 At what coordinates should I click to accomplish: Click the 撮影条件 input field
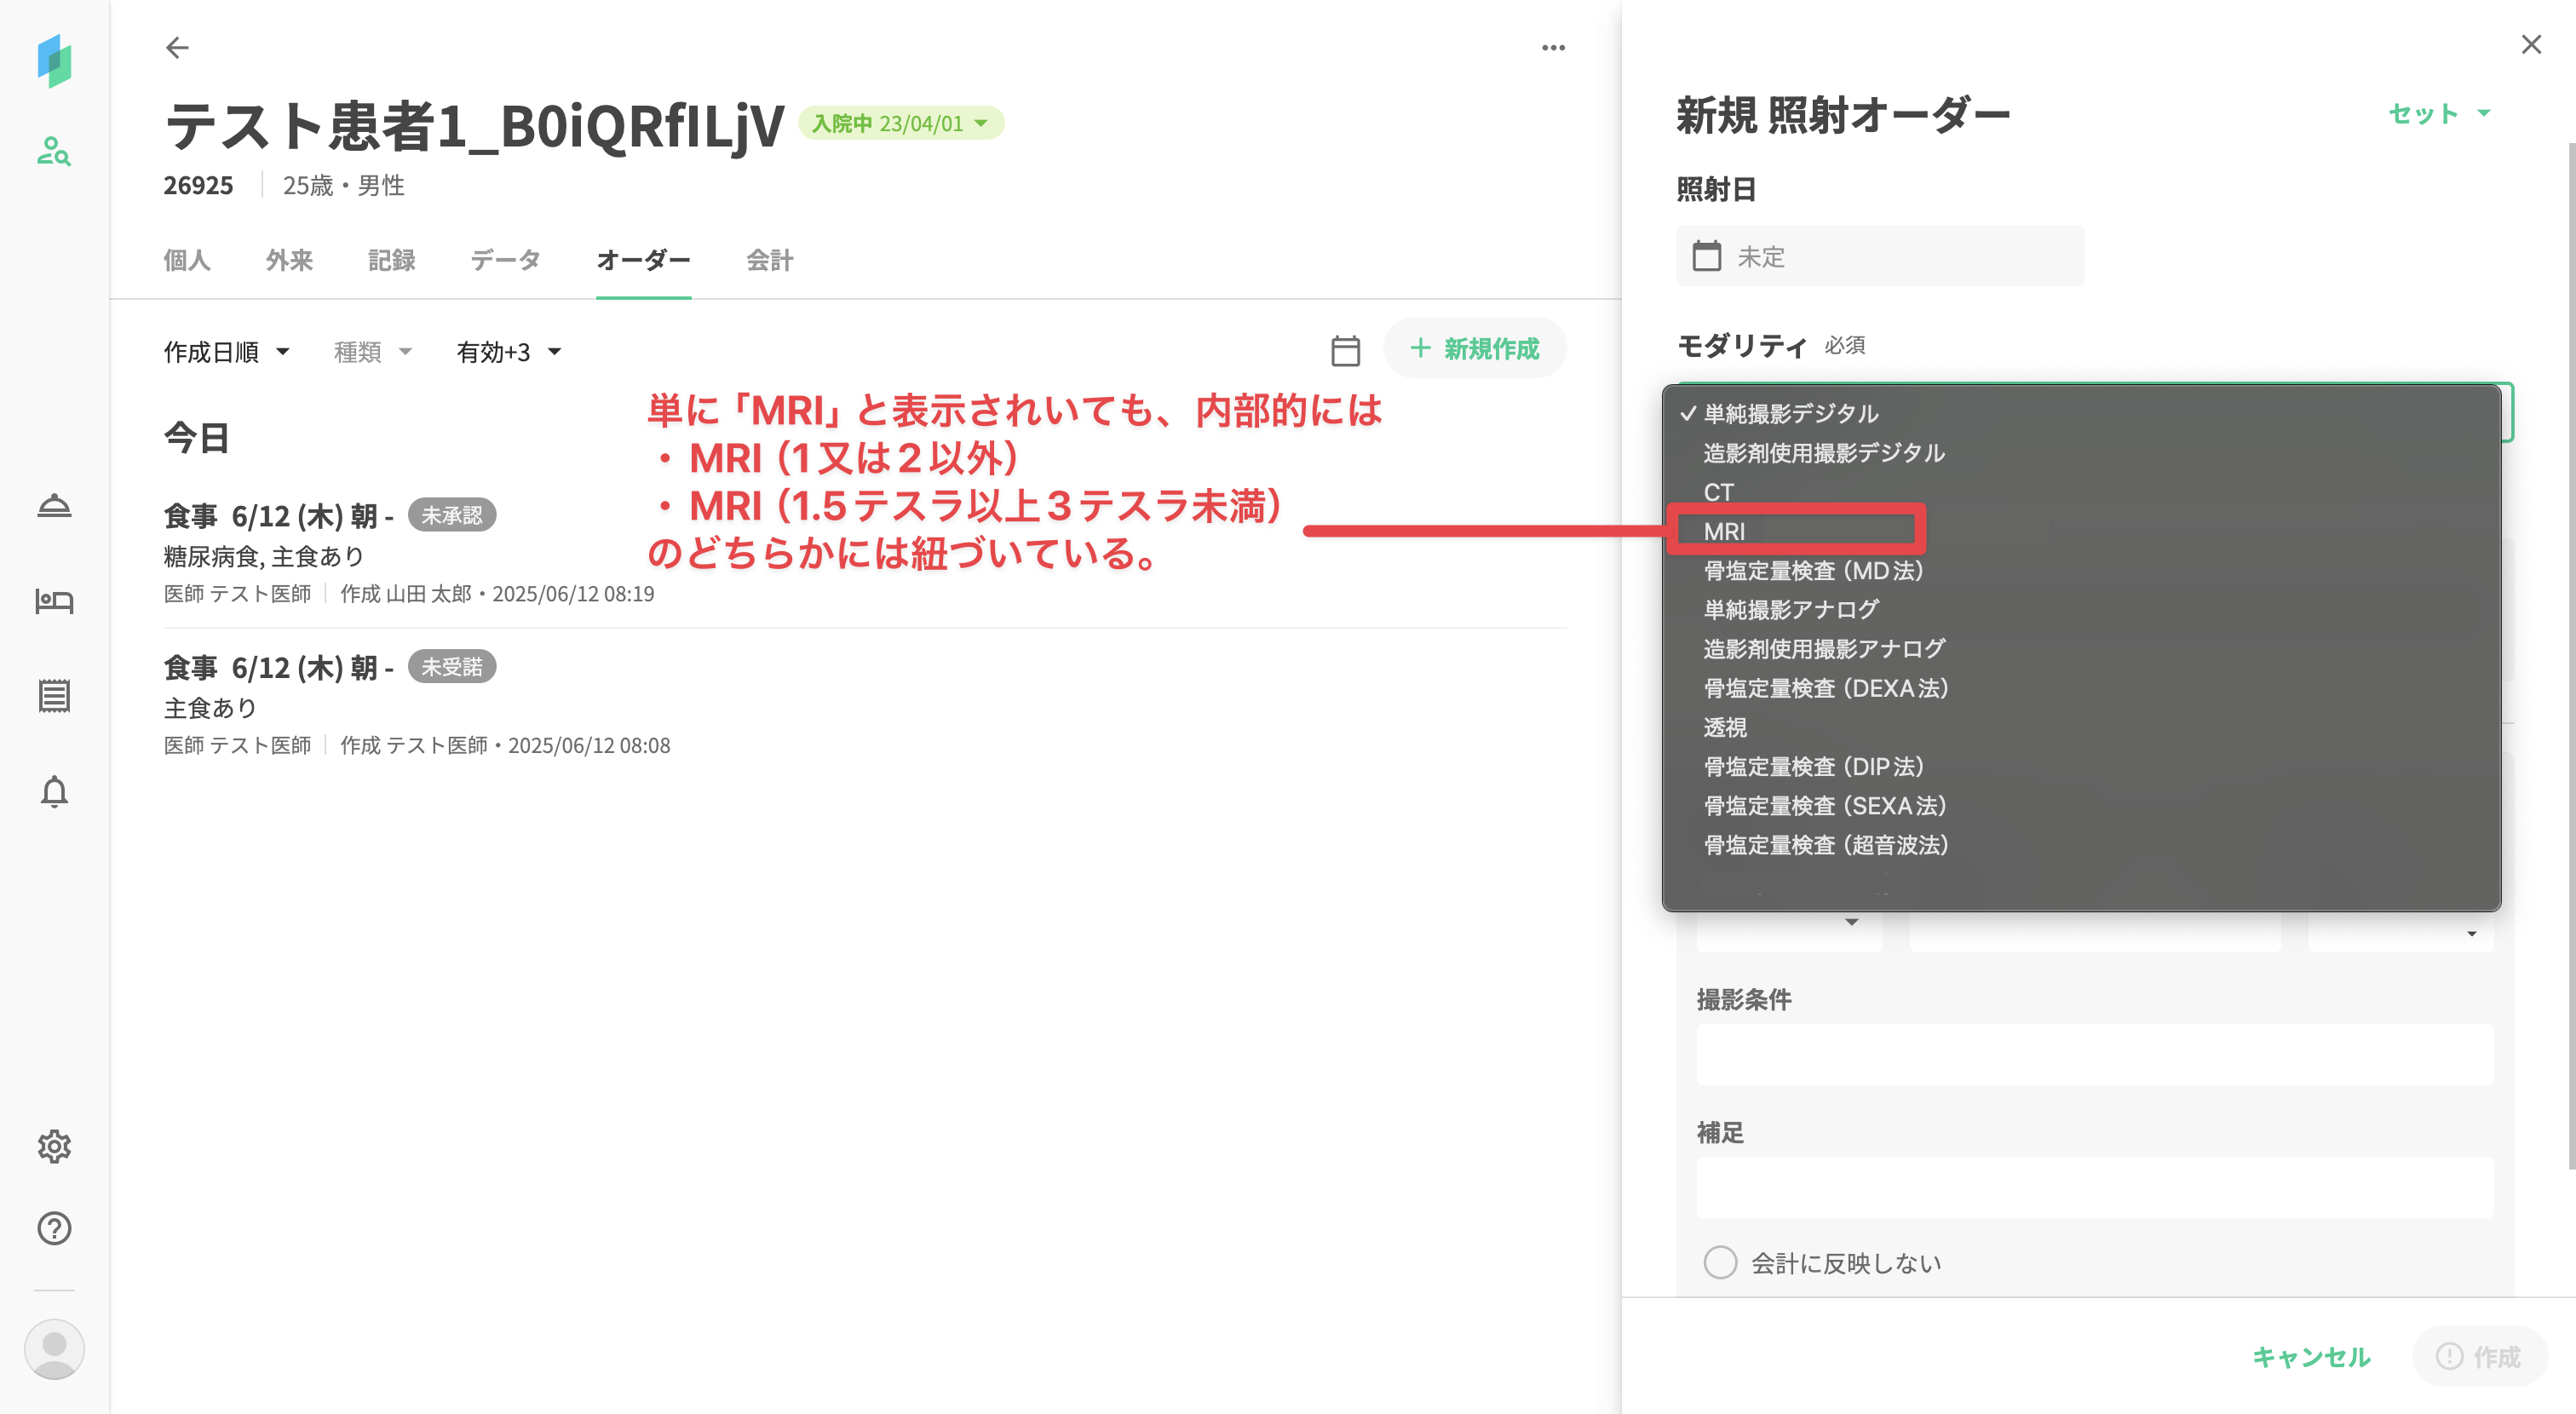[2094, 1054]
